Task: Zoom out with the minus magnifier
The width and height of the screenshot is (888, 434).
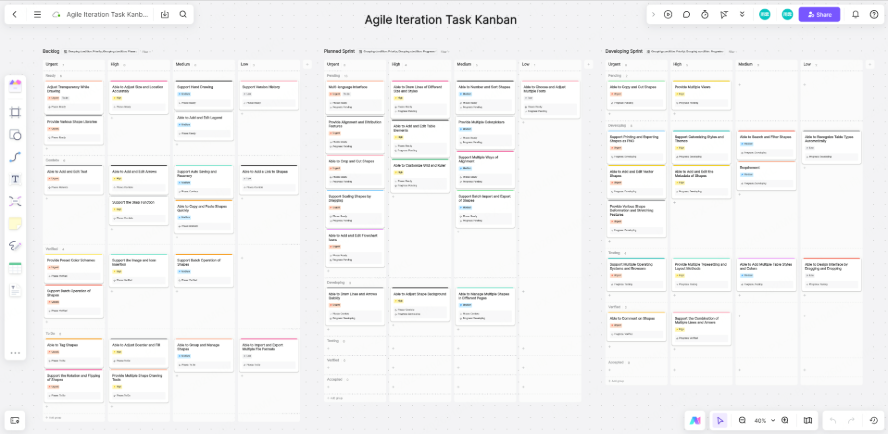Action: click(x=742, y=420)
